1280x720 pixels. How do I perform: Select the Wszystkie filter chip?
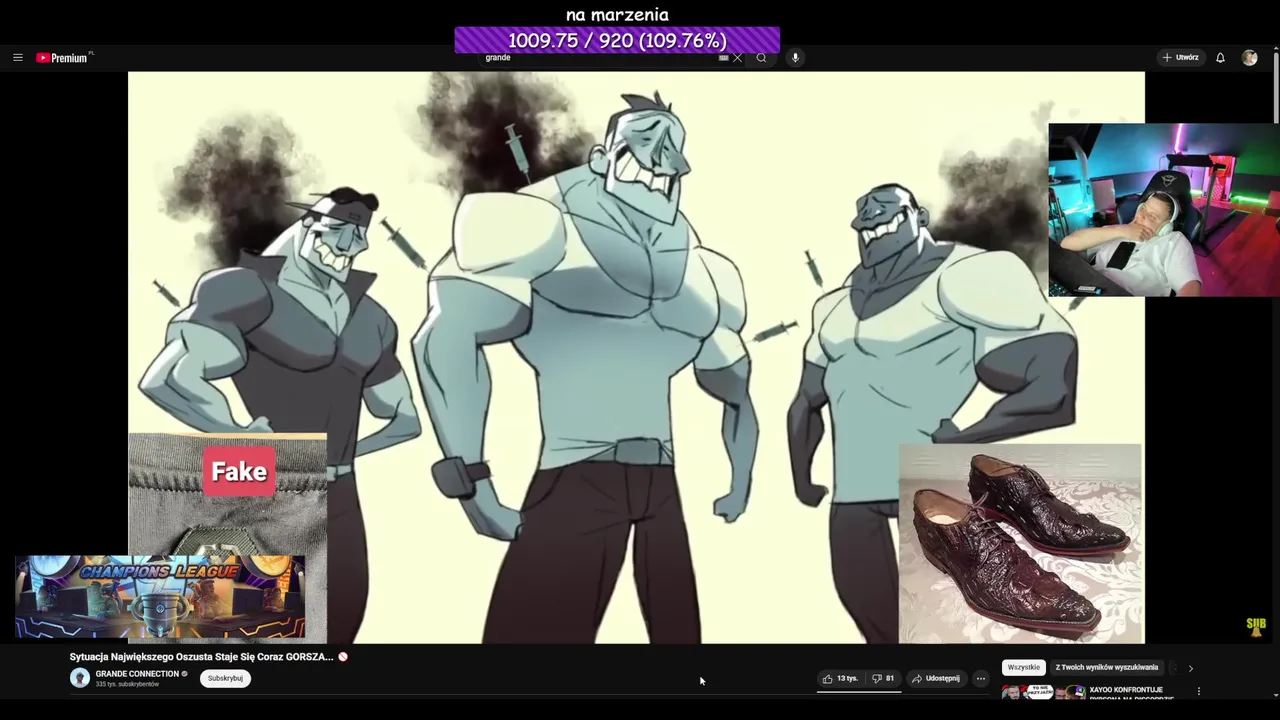click(1024, 667)
